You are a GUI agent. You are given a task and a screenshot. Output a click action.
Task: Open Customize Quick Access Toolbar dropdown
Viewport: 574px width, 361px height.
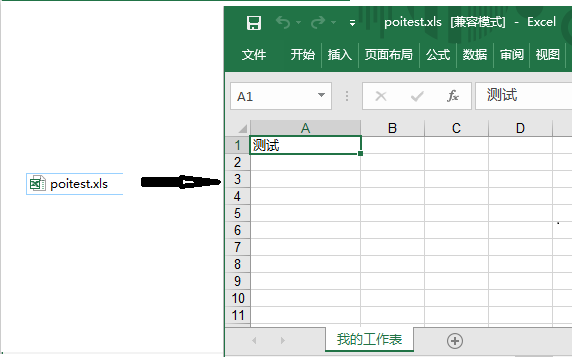[352, 23]
